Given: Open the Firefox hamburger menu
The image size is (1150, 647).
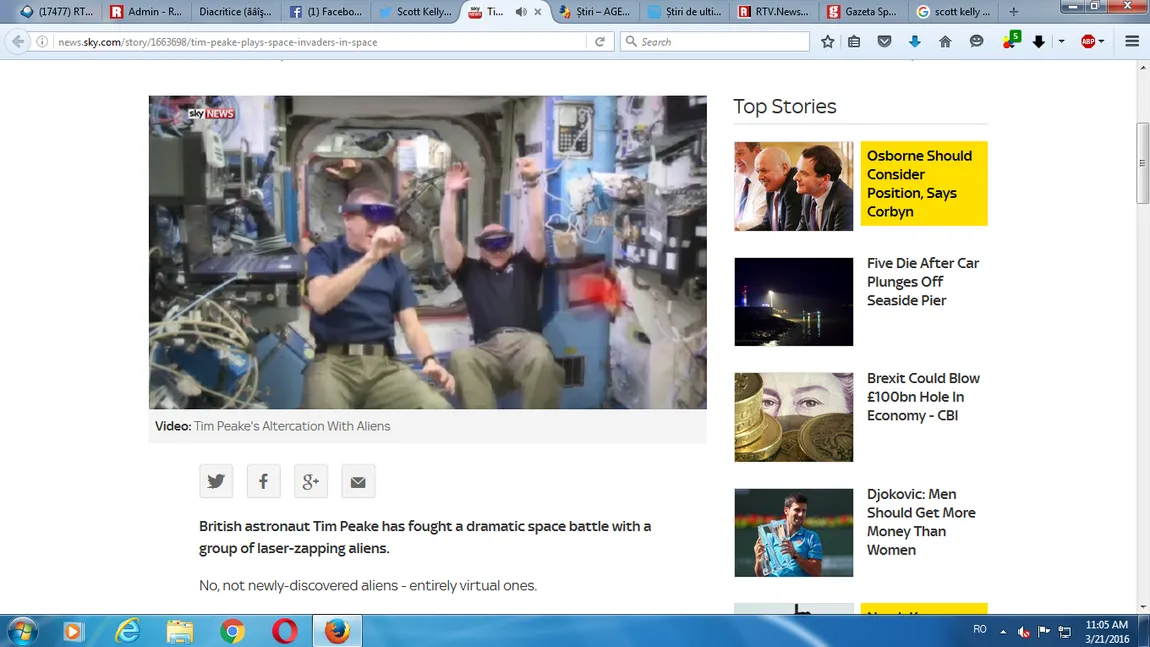Looking at the screenshot, I should pos(1132,42).
